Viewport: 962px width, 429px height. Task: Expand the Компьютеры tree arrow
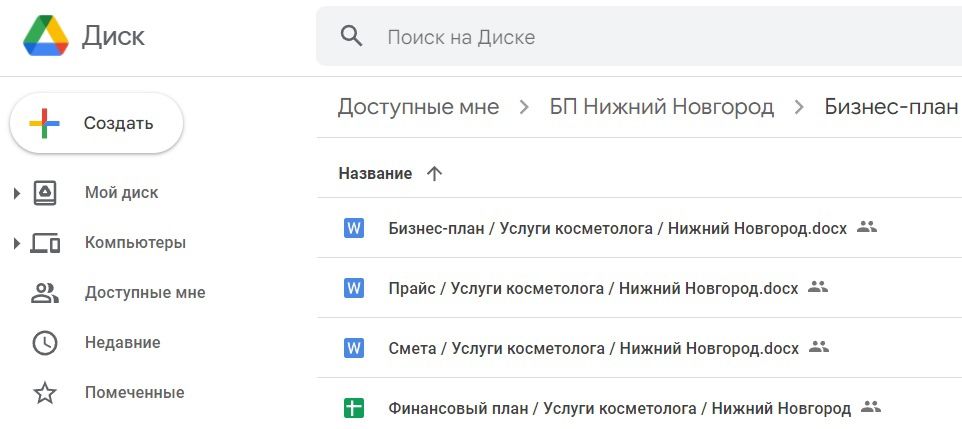pyautogui.click(x=17, y=244)
